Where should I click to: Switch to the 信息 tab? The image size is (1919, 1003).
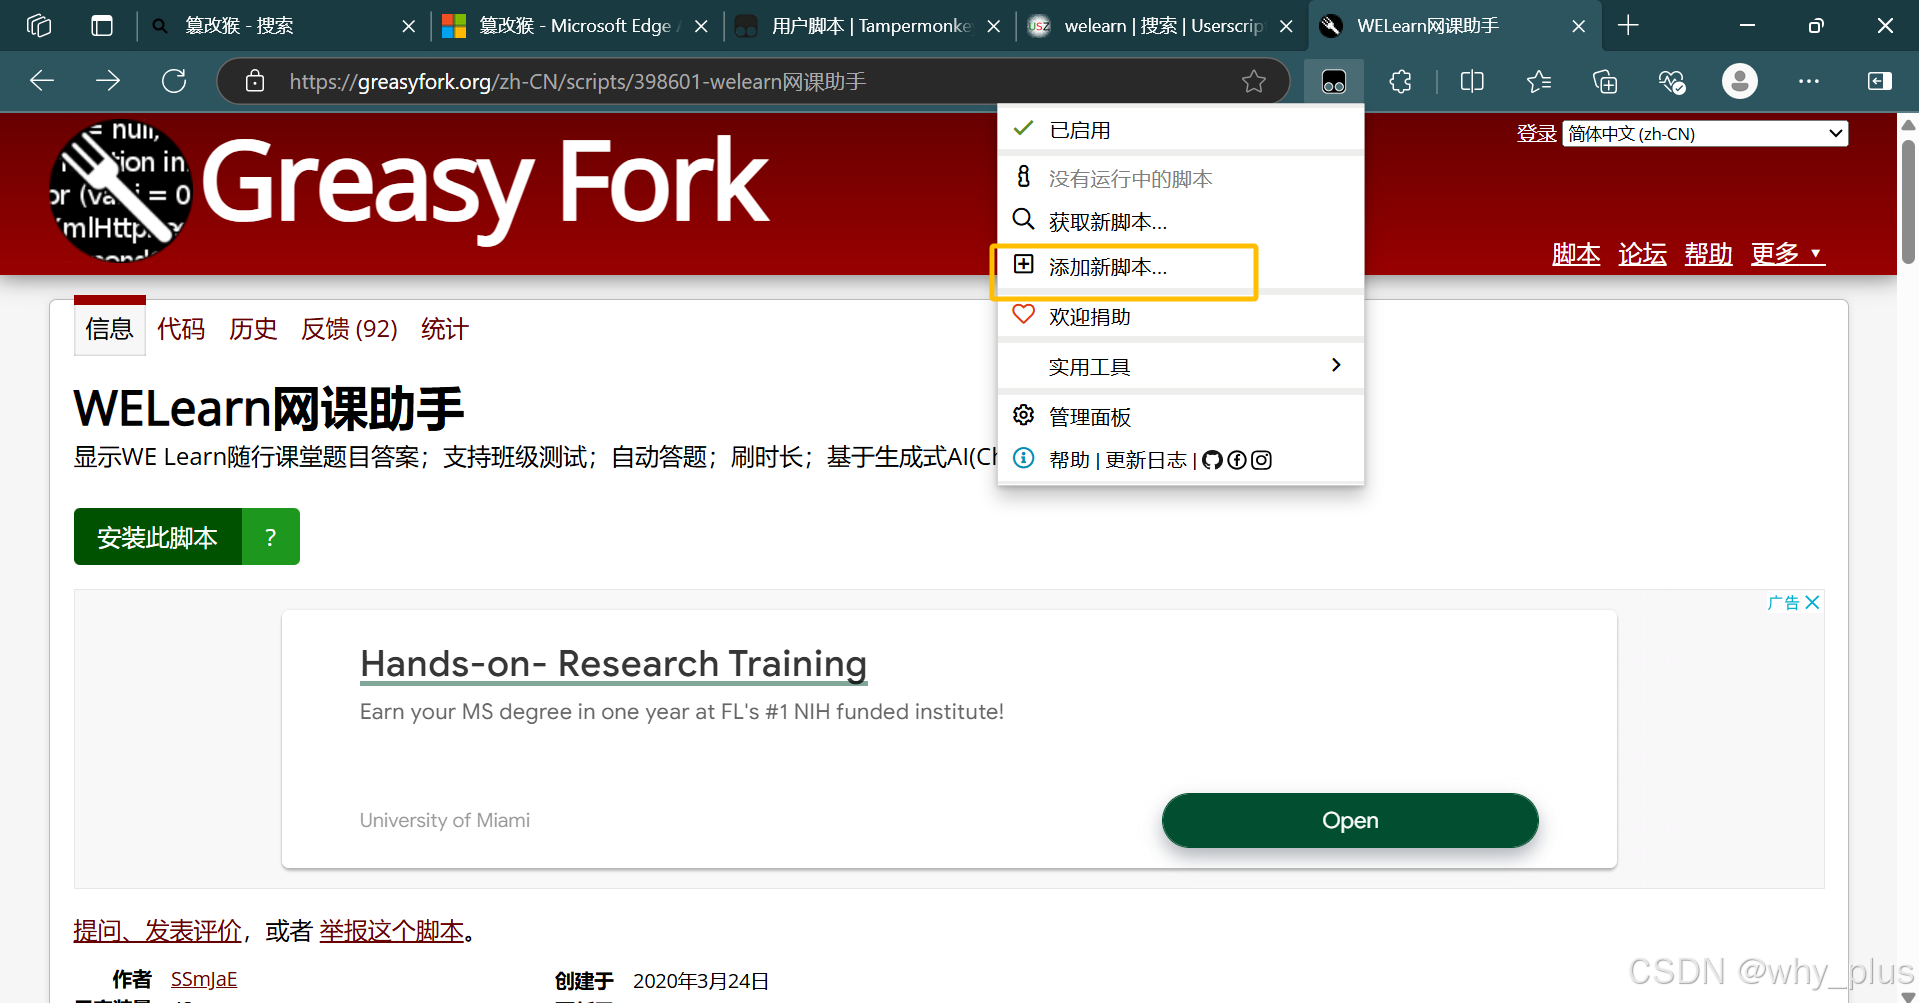point(109,329)
